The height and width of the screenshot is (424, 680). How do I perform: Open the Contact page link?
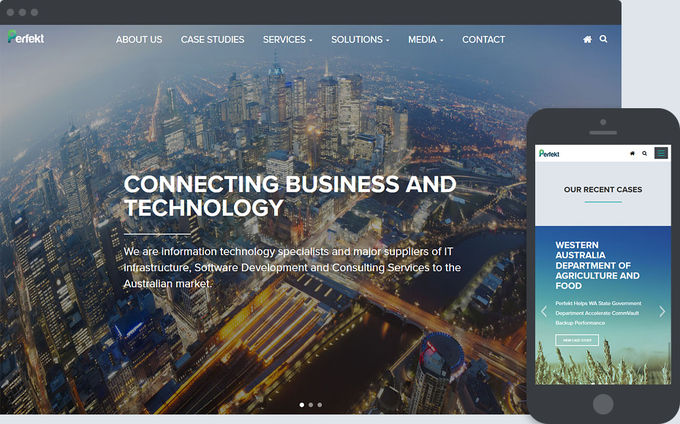[x=484, y=39]
